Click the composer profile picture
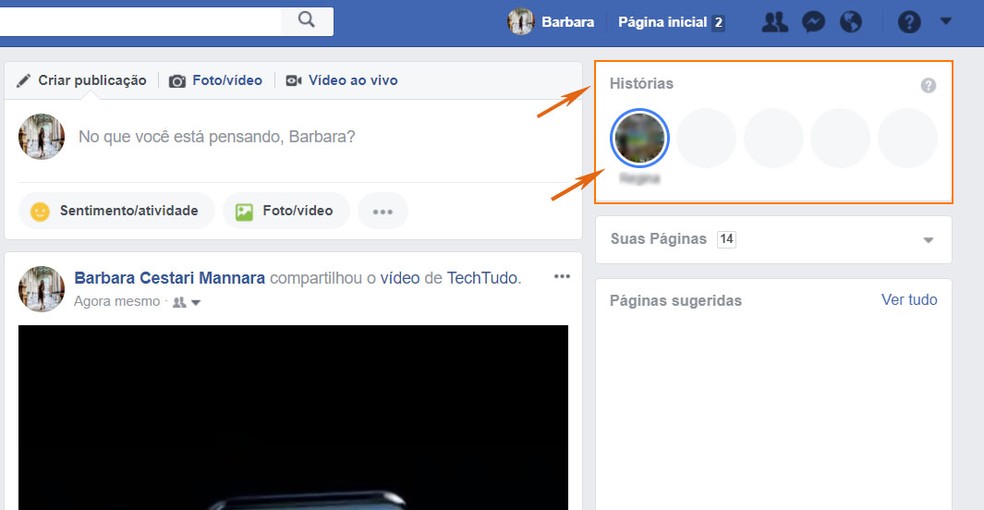984x510 pixels. (41, 137)
